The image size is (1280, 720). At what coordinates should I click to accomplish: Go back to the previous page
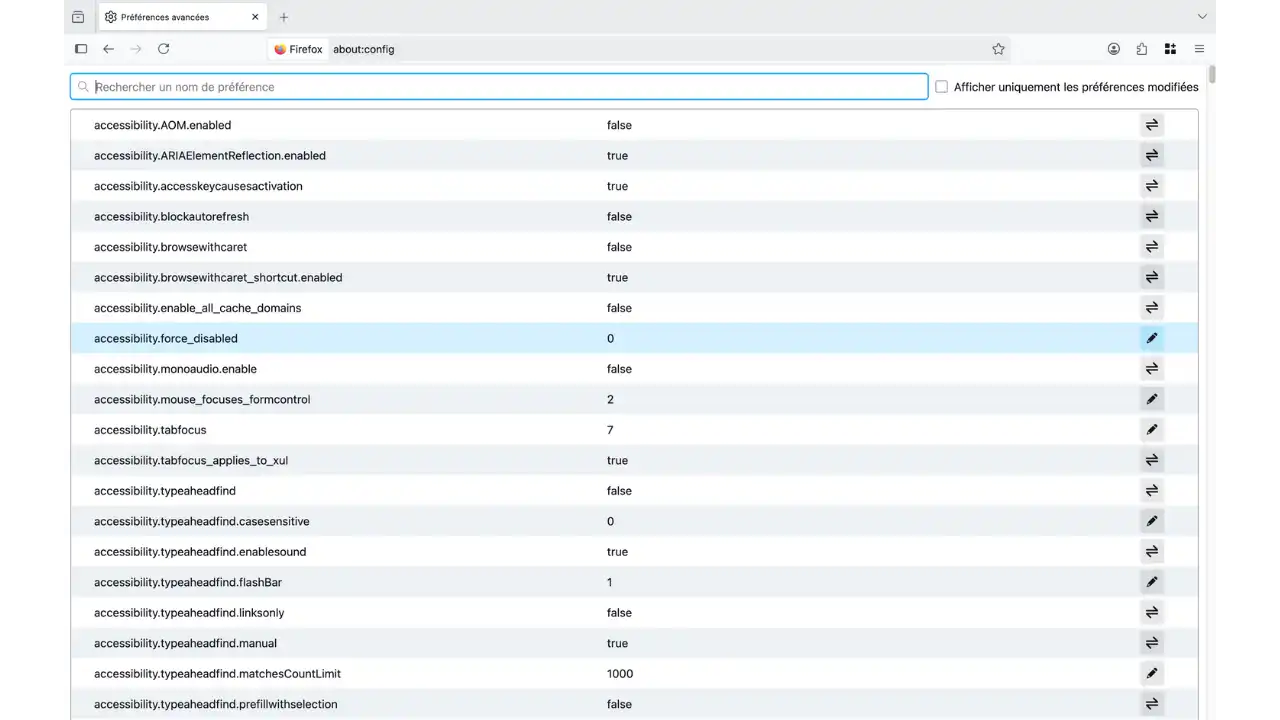pos(109,49)
